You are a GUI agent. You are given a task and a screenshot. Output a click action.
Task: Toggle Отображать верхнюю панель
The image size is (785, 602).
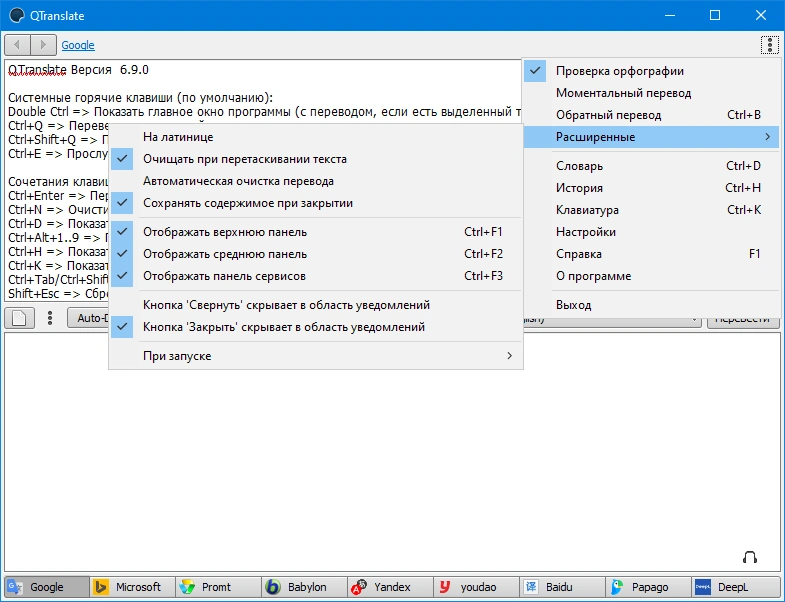coord(316,232)
